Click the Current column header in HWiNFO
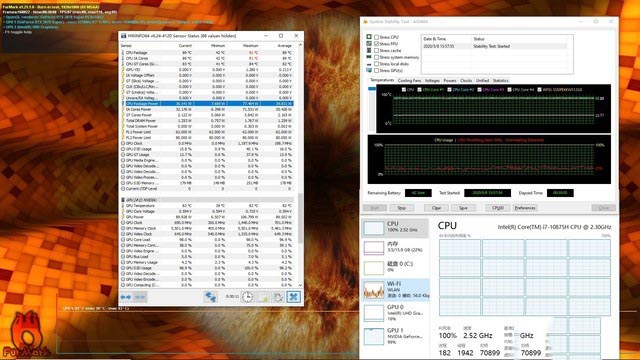640x360 pixels. tap(185, 46)
